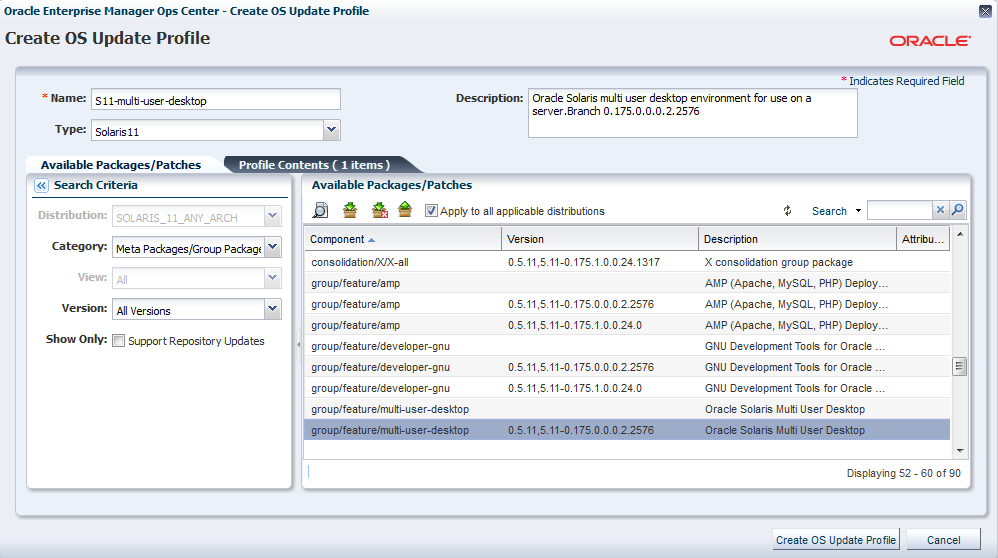998x558 pixels.
Task: Select developer-gnu version 0.175.0.0.0.2.2576 row
Action: coord(627,367)
